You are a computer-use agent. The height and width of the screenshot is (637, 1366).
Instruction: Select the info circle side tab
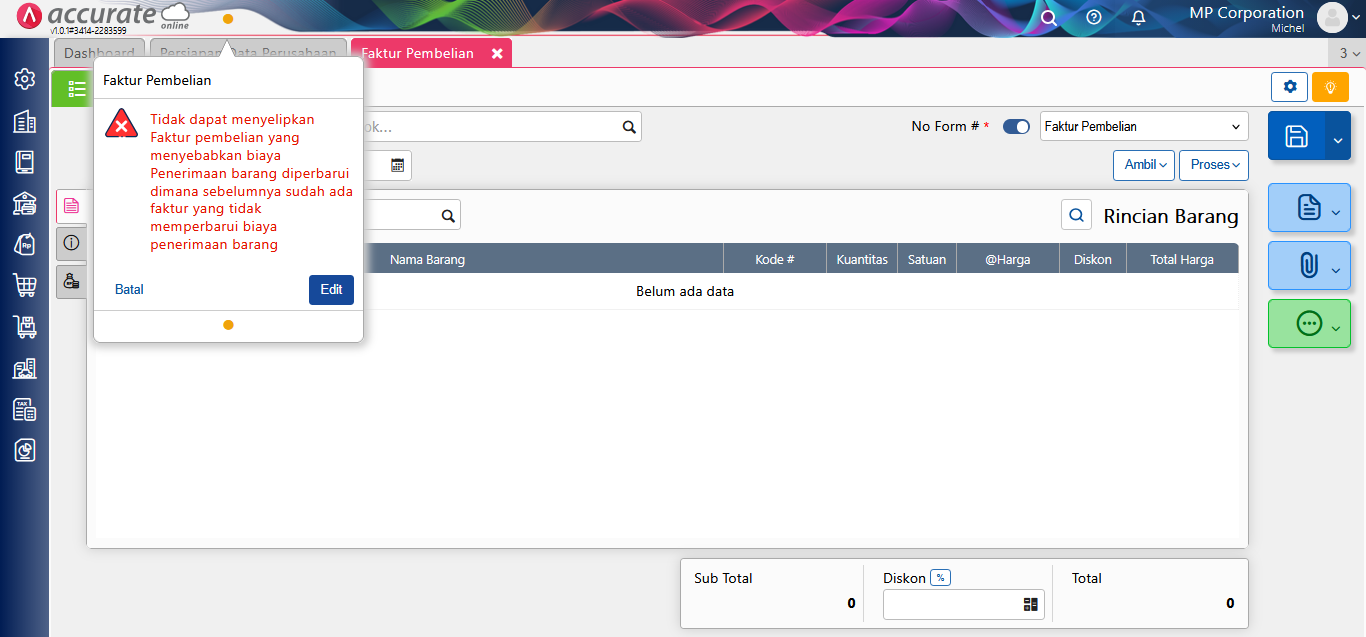tap(71, 243)
